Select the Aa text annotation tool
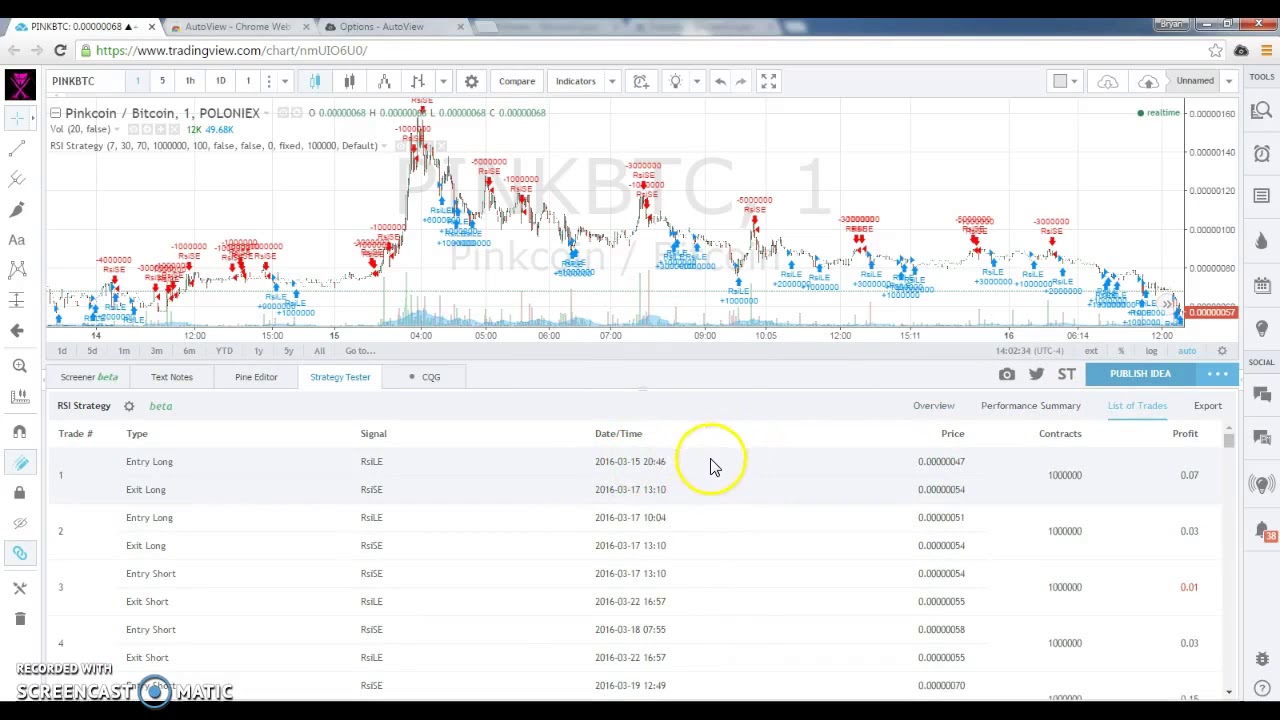 tap(17, 240)
